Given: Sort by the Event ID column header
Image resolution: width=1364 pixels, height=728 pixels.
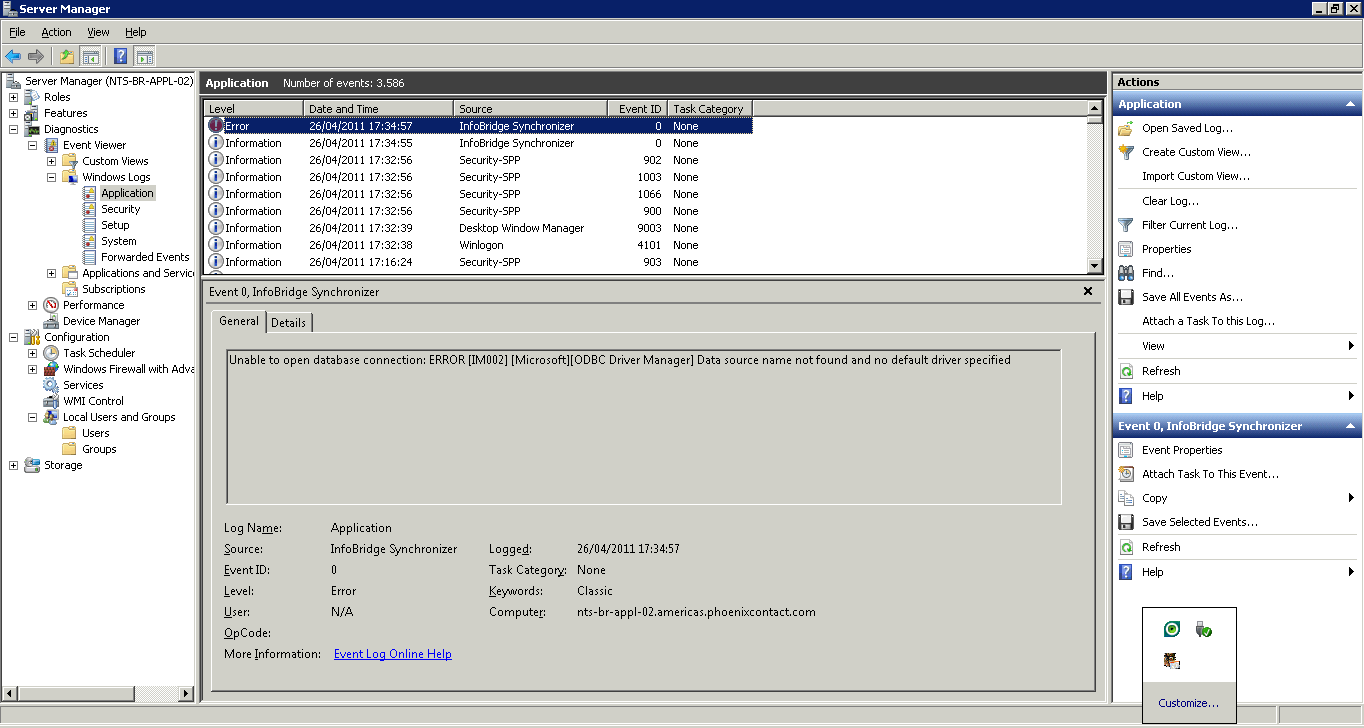Looking at the screenshot, I should click(637, 108).
